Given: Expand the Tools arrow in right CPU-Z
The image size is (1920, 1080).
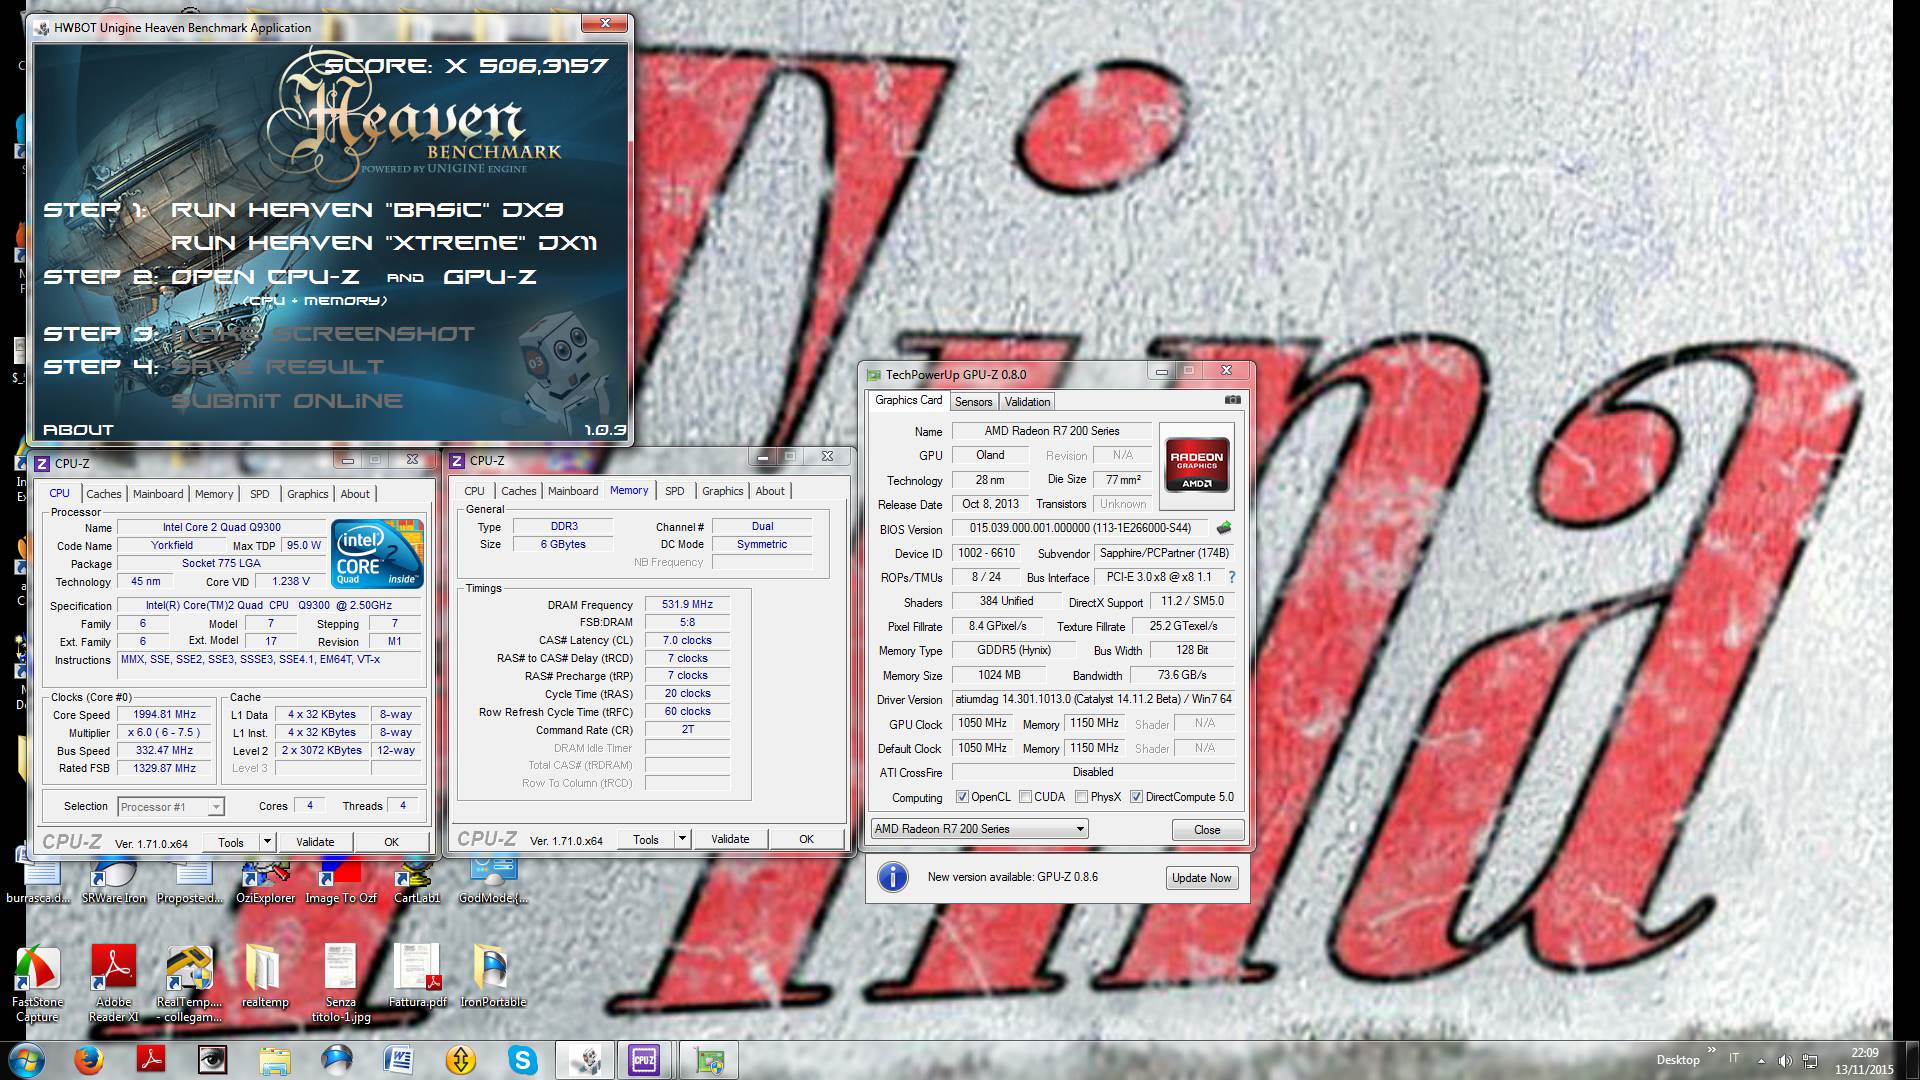Looking at the screenshot, I should click(x=682, y=839).
